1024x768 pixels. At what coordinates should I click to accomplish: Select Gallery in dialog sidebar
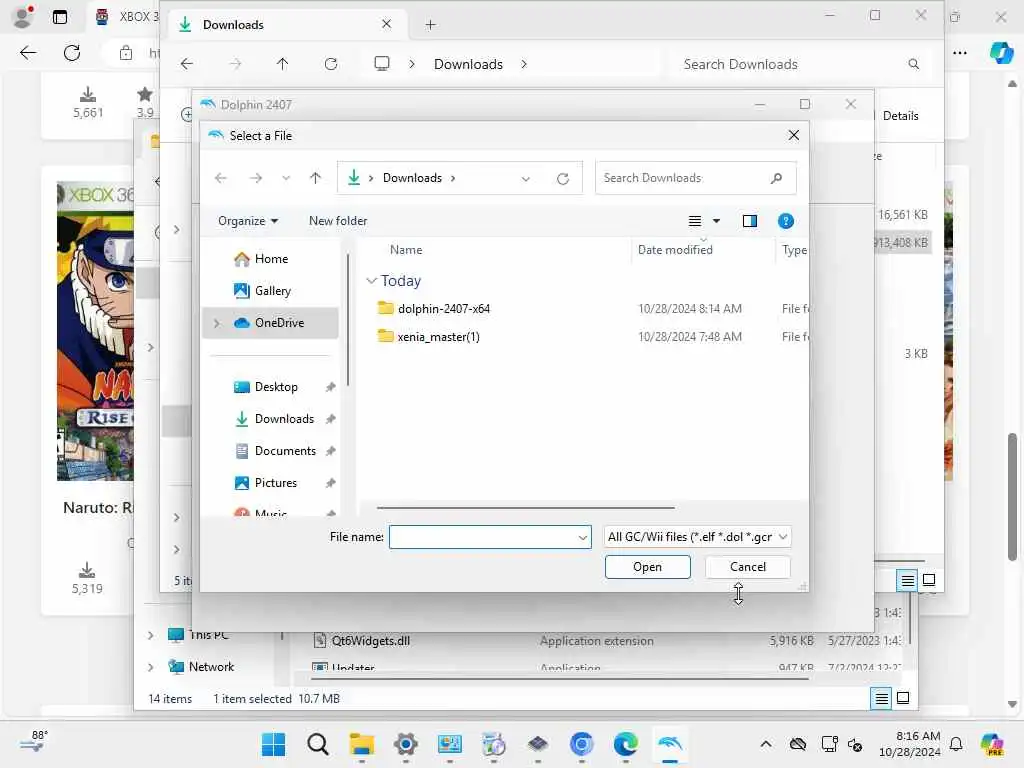click(x=270, y=291)
